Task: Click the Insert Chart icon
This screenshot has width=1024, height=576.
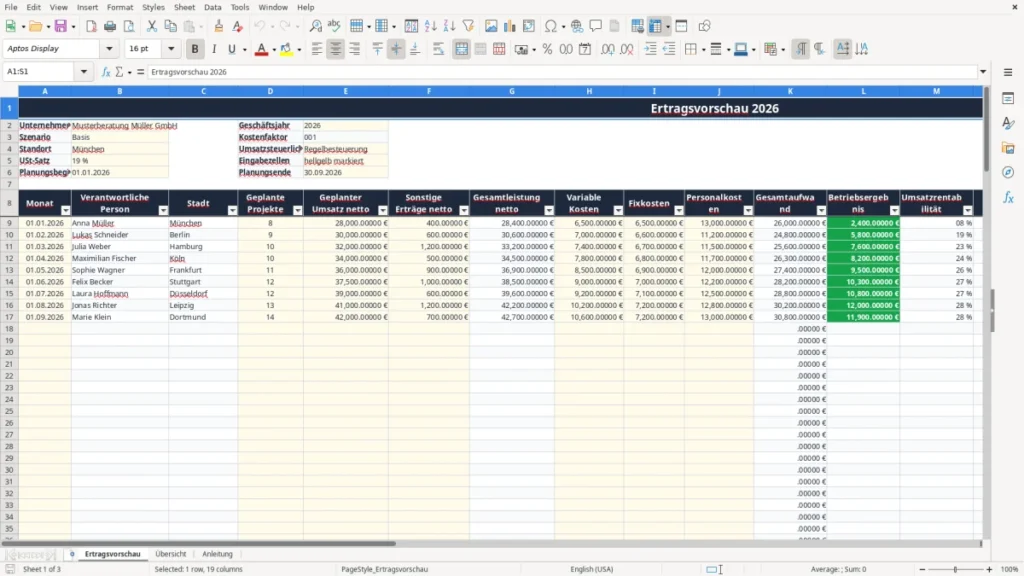Action: (x=510, y=26)
